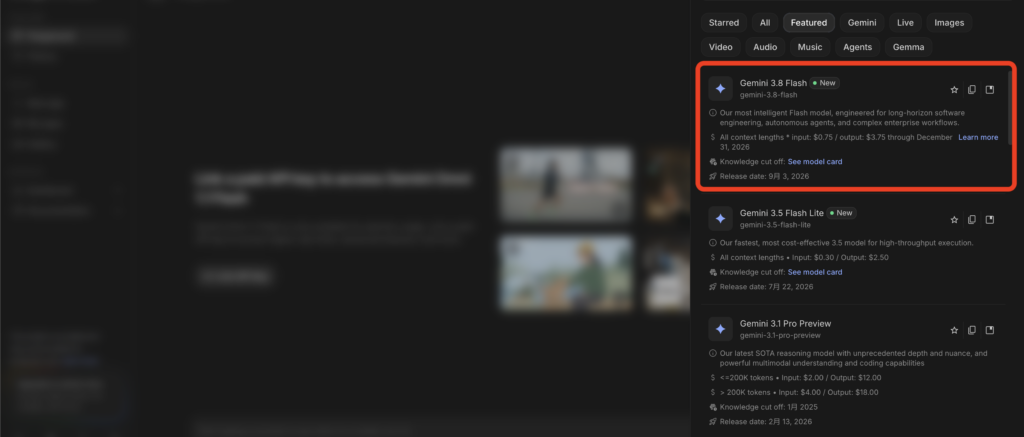This screenshot has width=1024, height=437.
Task: Star the Gemini 3.8 Flash model
Action: (x=954, y=89)
